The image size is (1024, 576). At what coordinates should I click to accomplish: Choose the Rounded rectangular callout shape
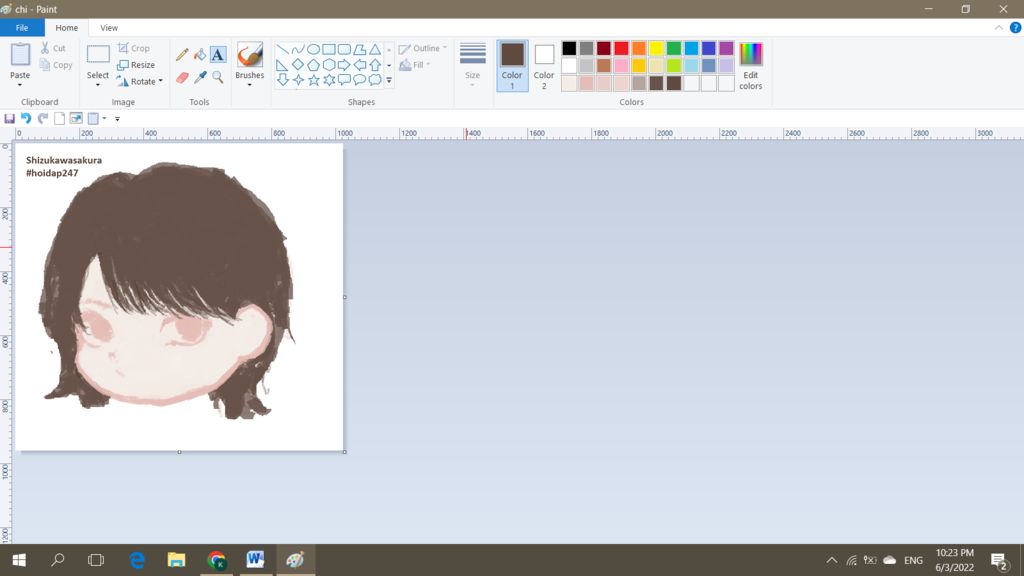(x=344, y=80)
